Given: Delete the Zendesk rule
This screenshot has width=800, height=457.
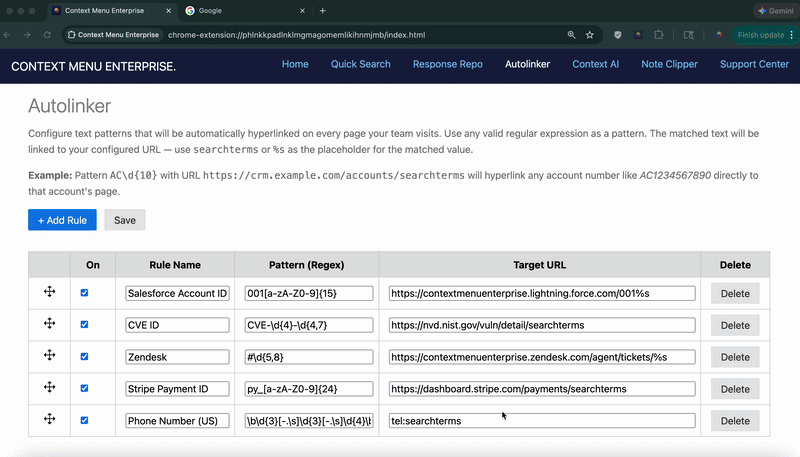Looking at the screenshot, I should 735,357.
